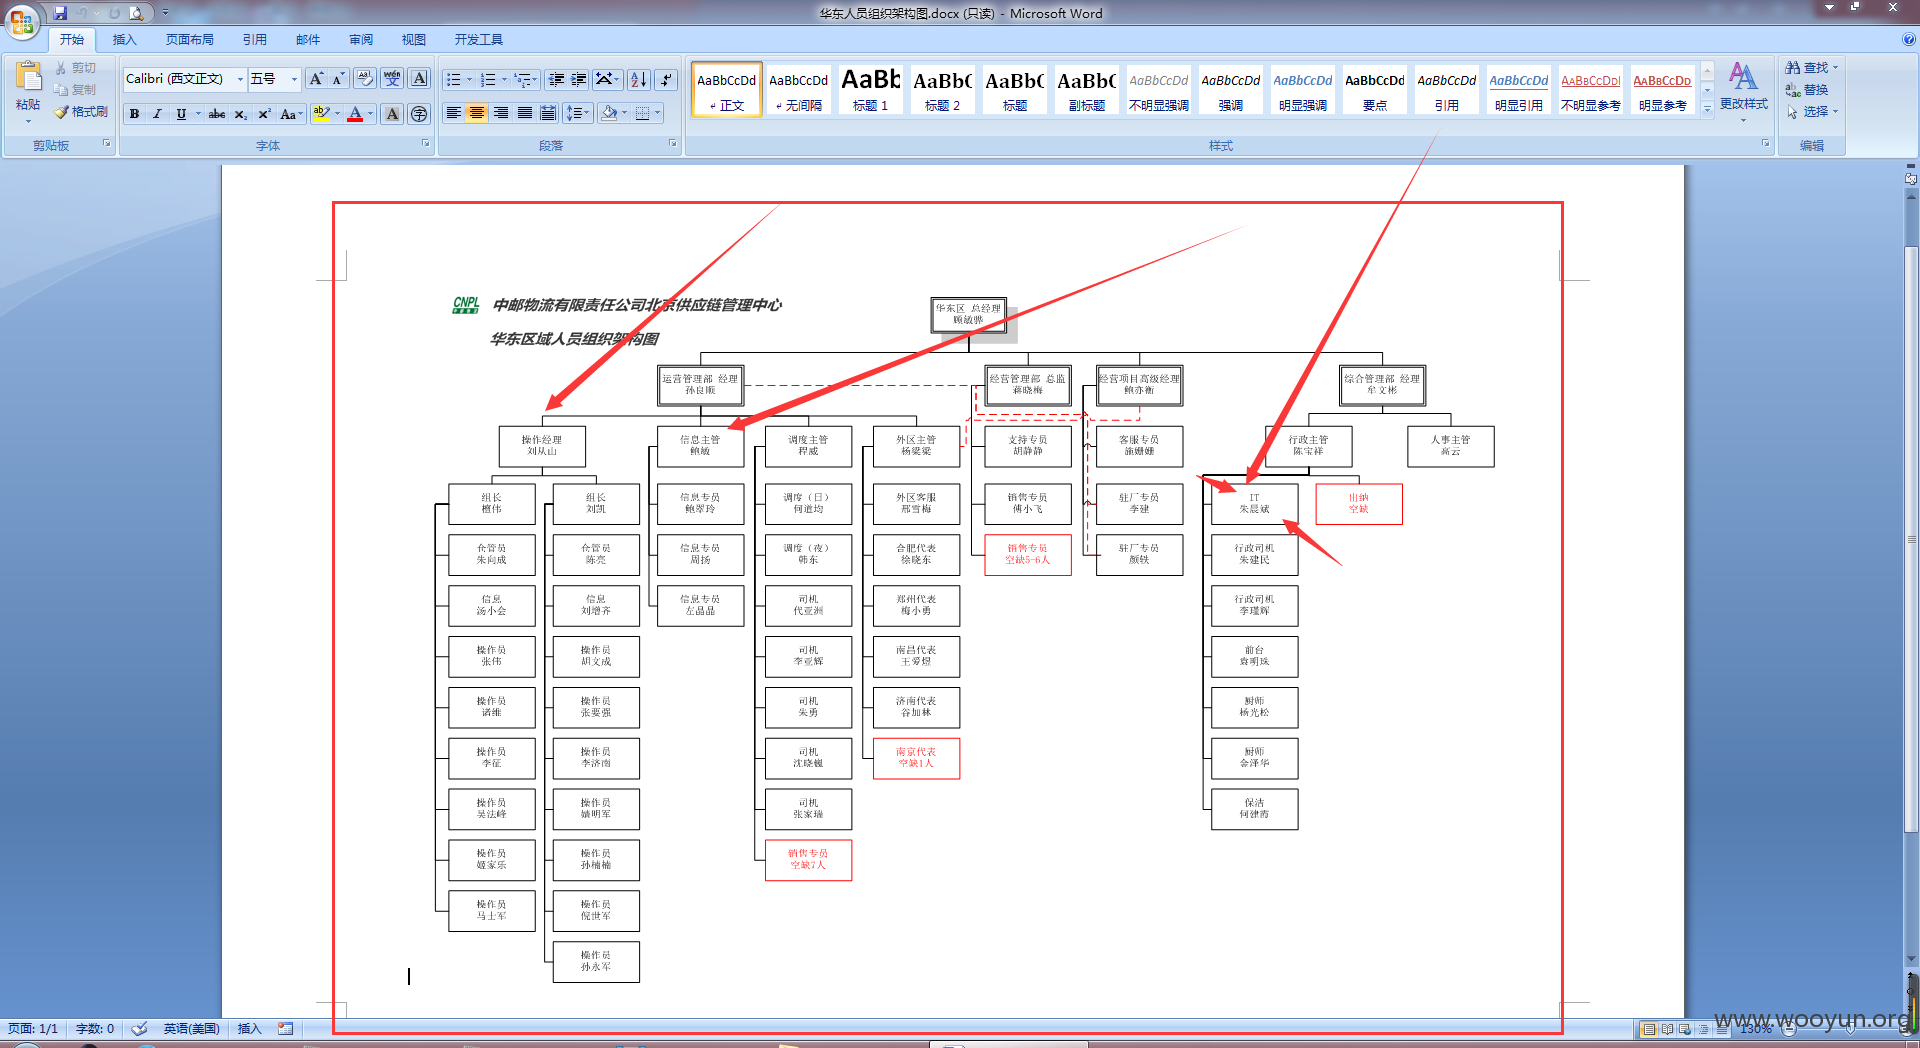Toggle show/hide paragraph marks

click(x=666, y=79)
